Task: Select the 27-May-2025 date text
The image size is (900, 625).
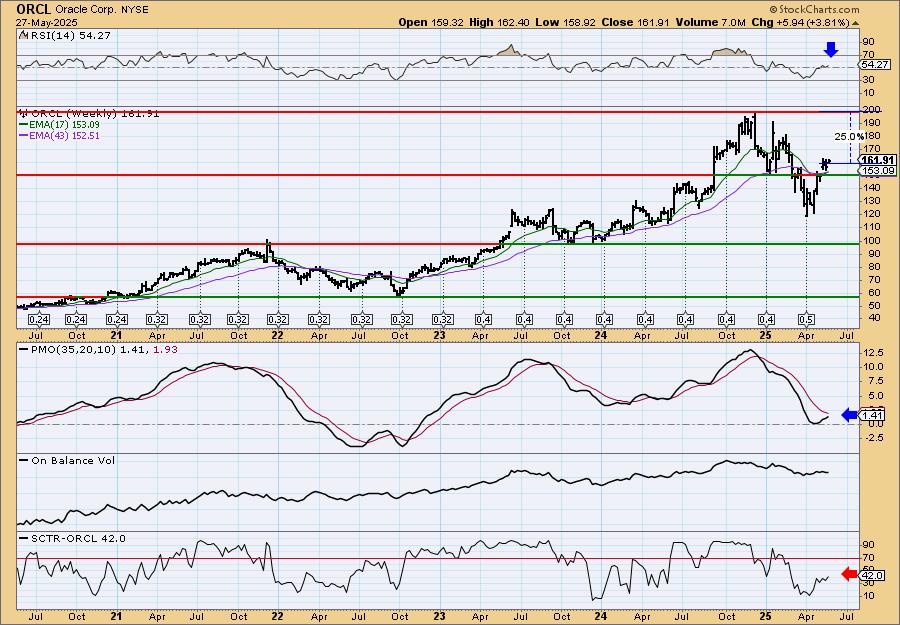Action: click(x=45, y=22)
